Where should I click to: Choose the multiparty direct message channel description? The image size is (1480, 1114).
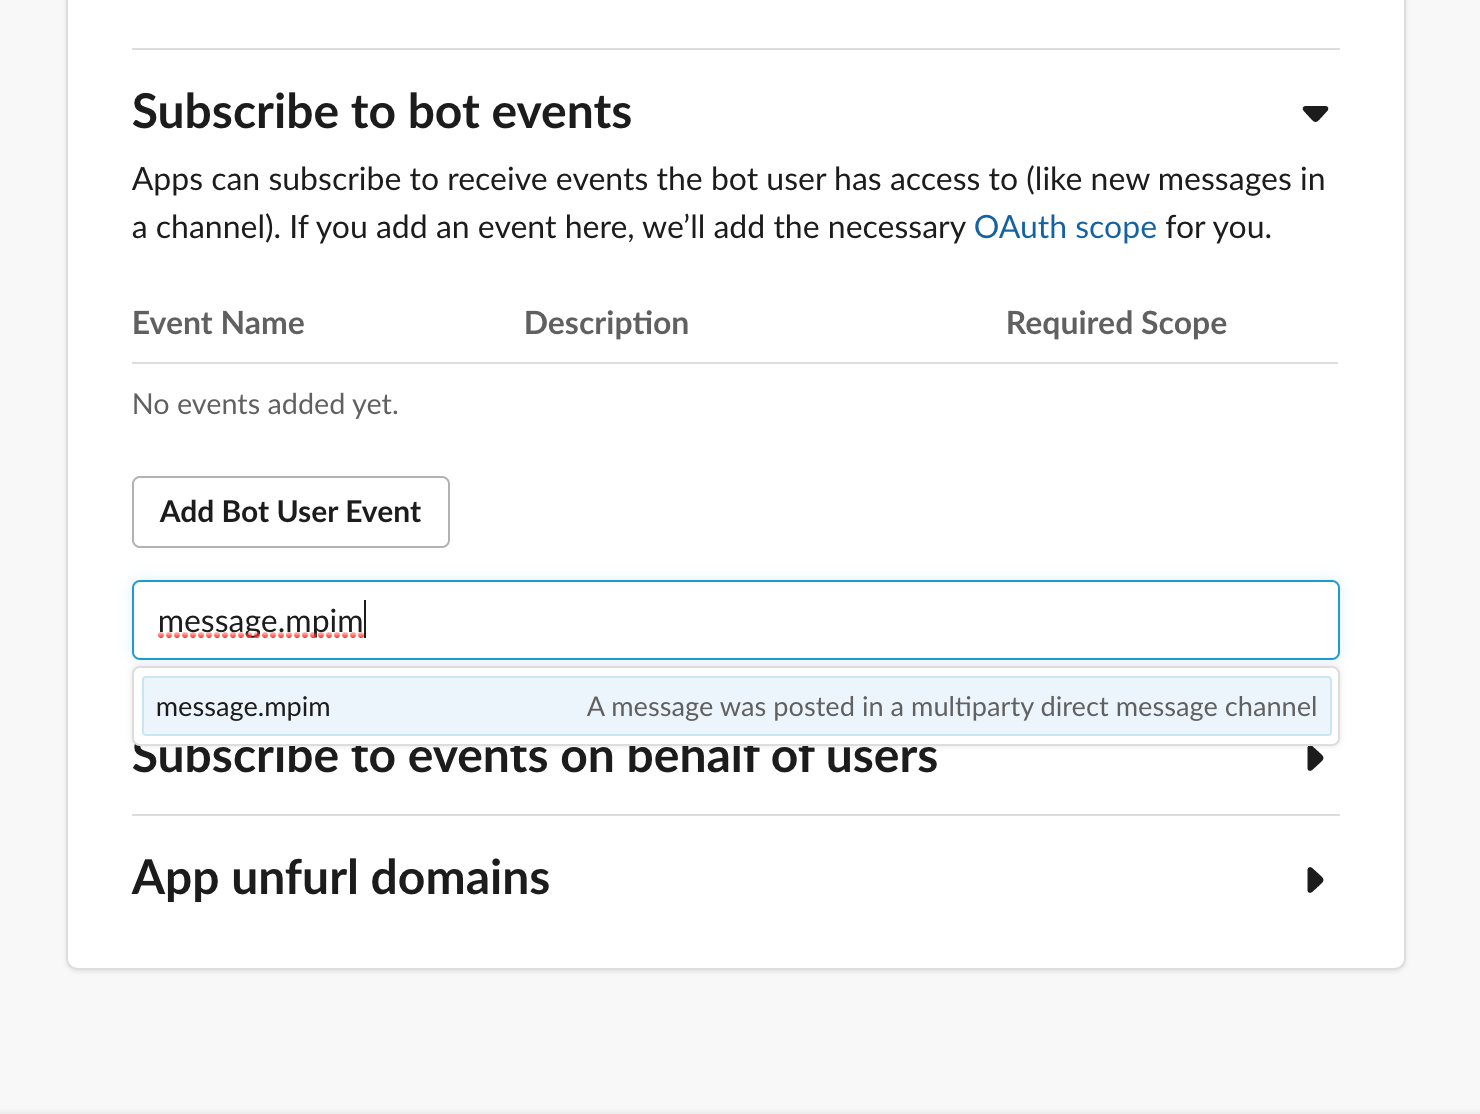coord(951,707)
